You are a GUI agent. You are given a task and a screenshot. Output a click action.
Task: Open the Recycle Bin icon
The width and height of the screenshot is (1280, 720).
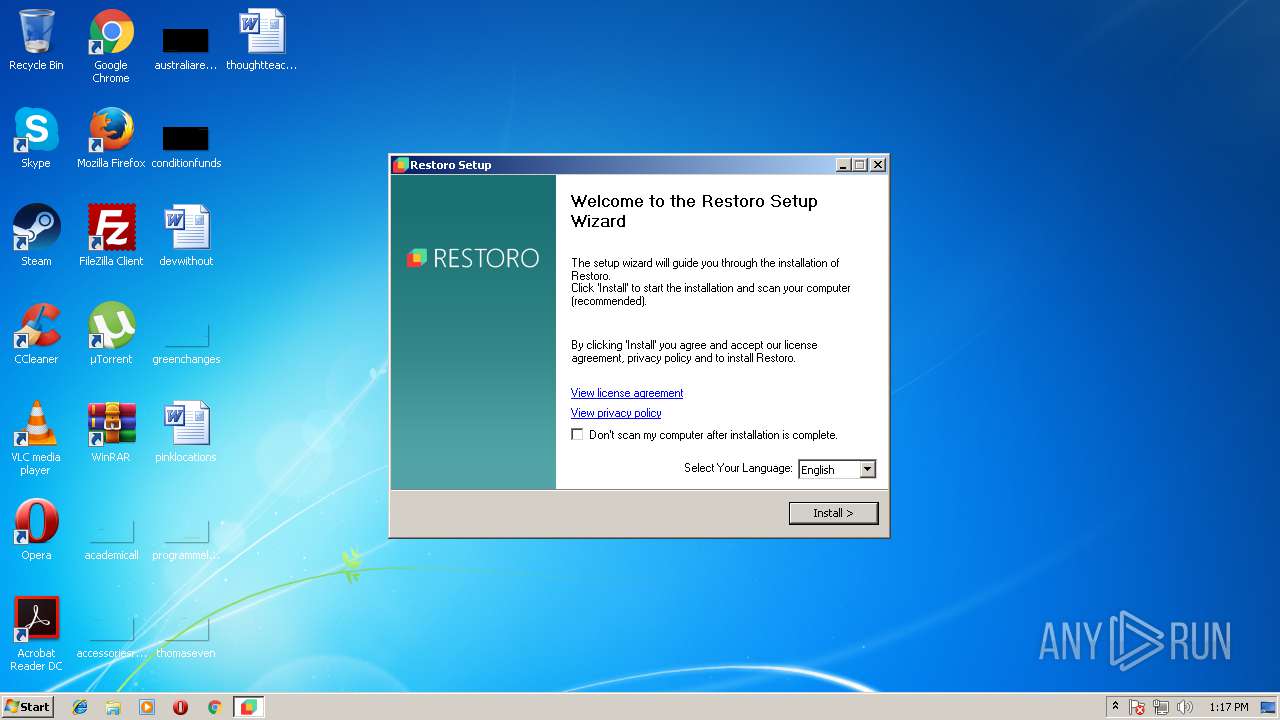coord(36,40)
